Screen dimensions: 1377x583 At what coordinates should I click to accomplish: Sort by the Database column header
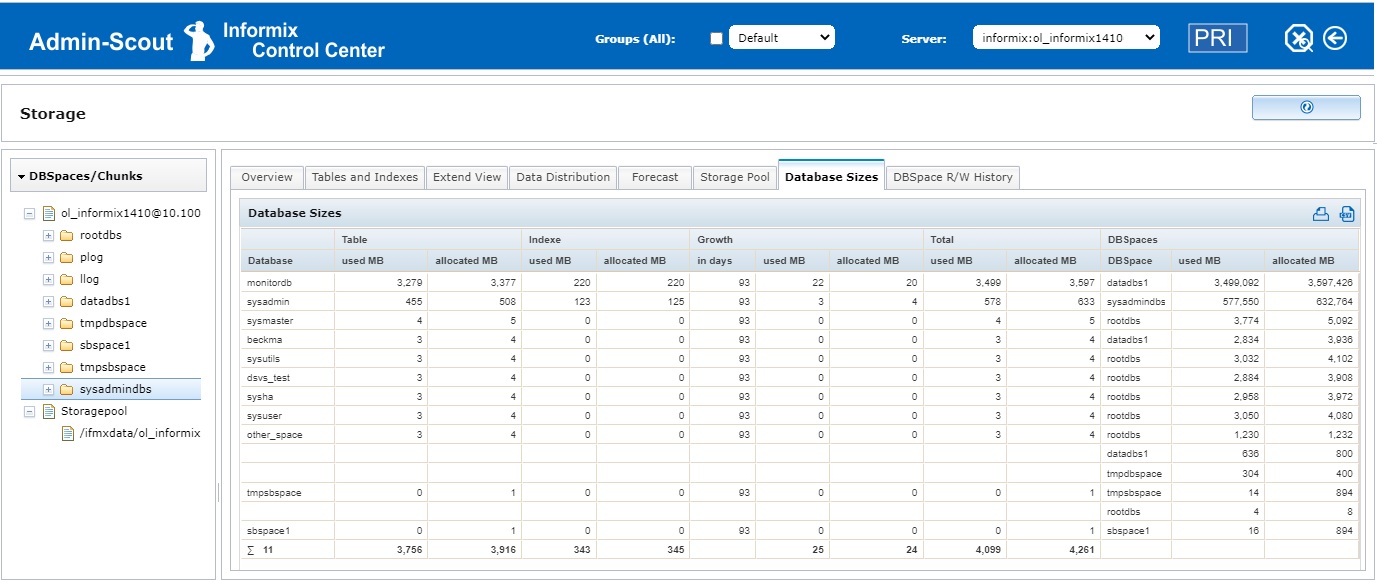click(x=288, y=261)
